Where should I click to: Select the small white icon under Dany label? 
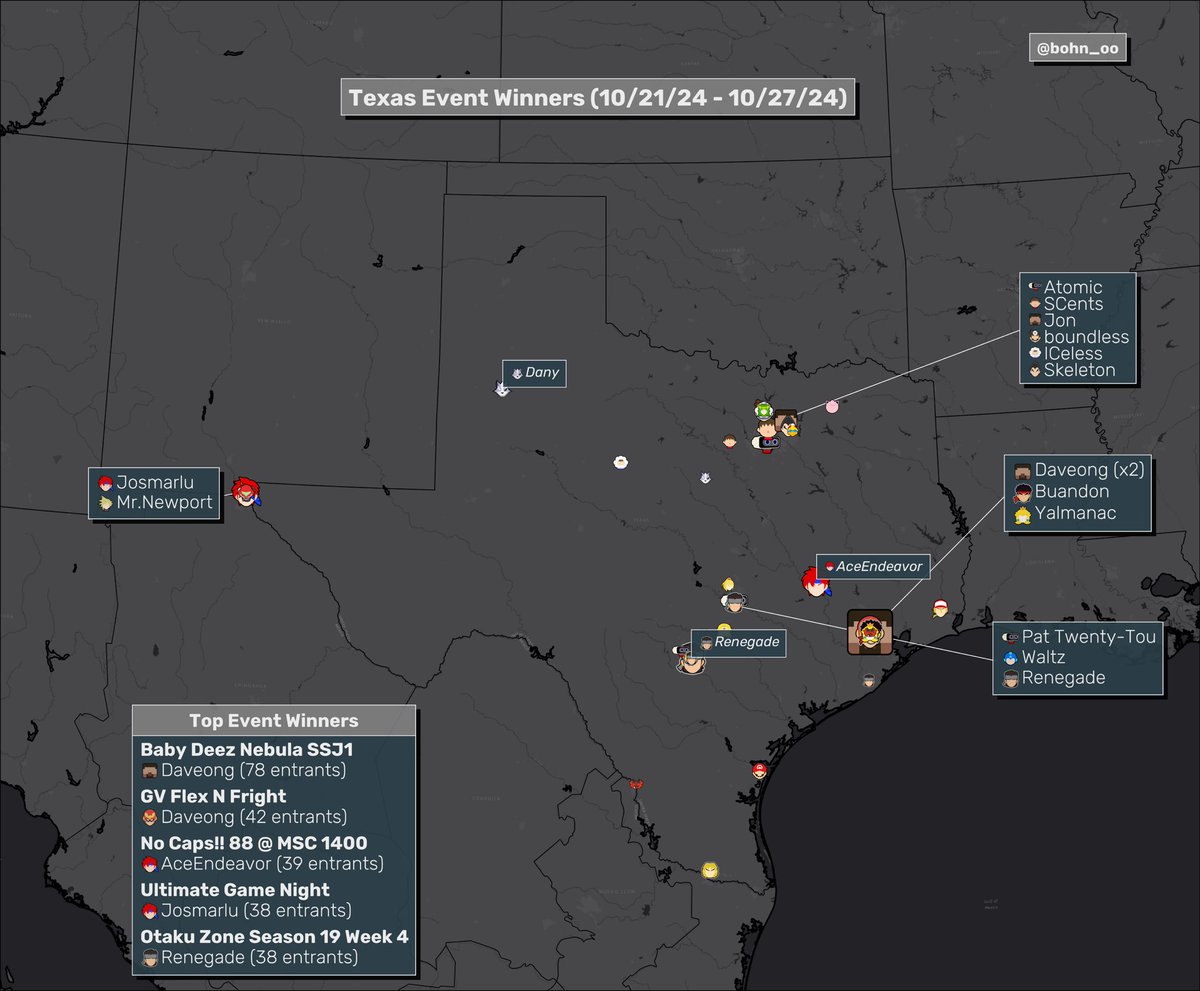(502, 387)
